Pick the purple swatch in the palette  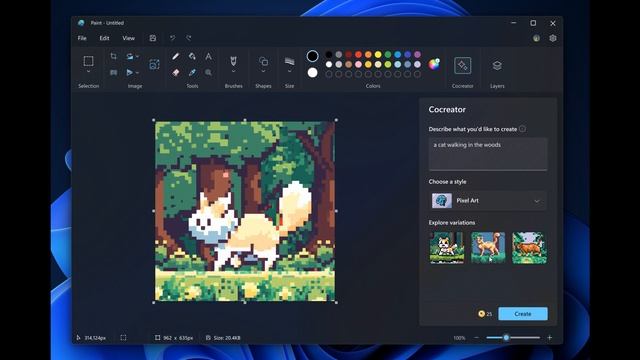pyautogui.click(x=417, y=54)
